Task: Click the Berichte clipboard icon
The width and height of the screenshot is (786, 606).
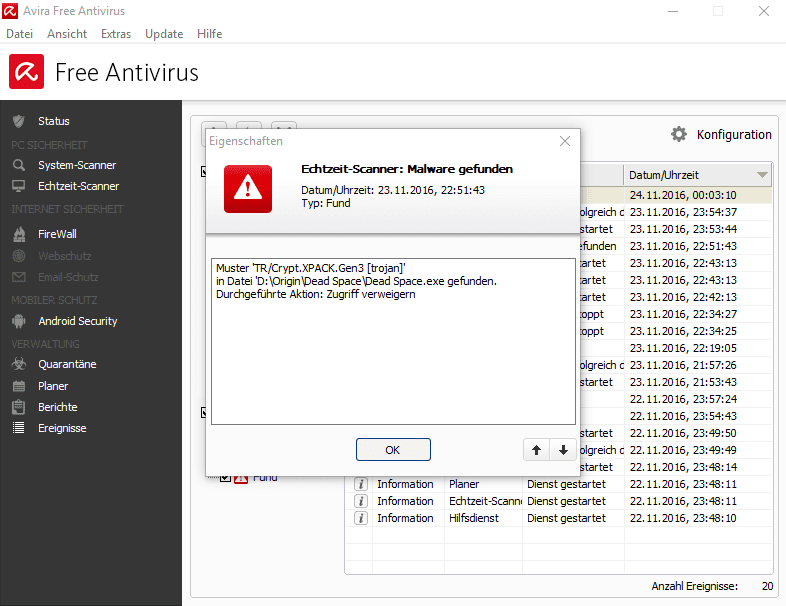Action: point(19,407)
